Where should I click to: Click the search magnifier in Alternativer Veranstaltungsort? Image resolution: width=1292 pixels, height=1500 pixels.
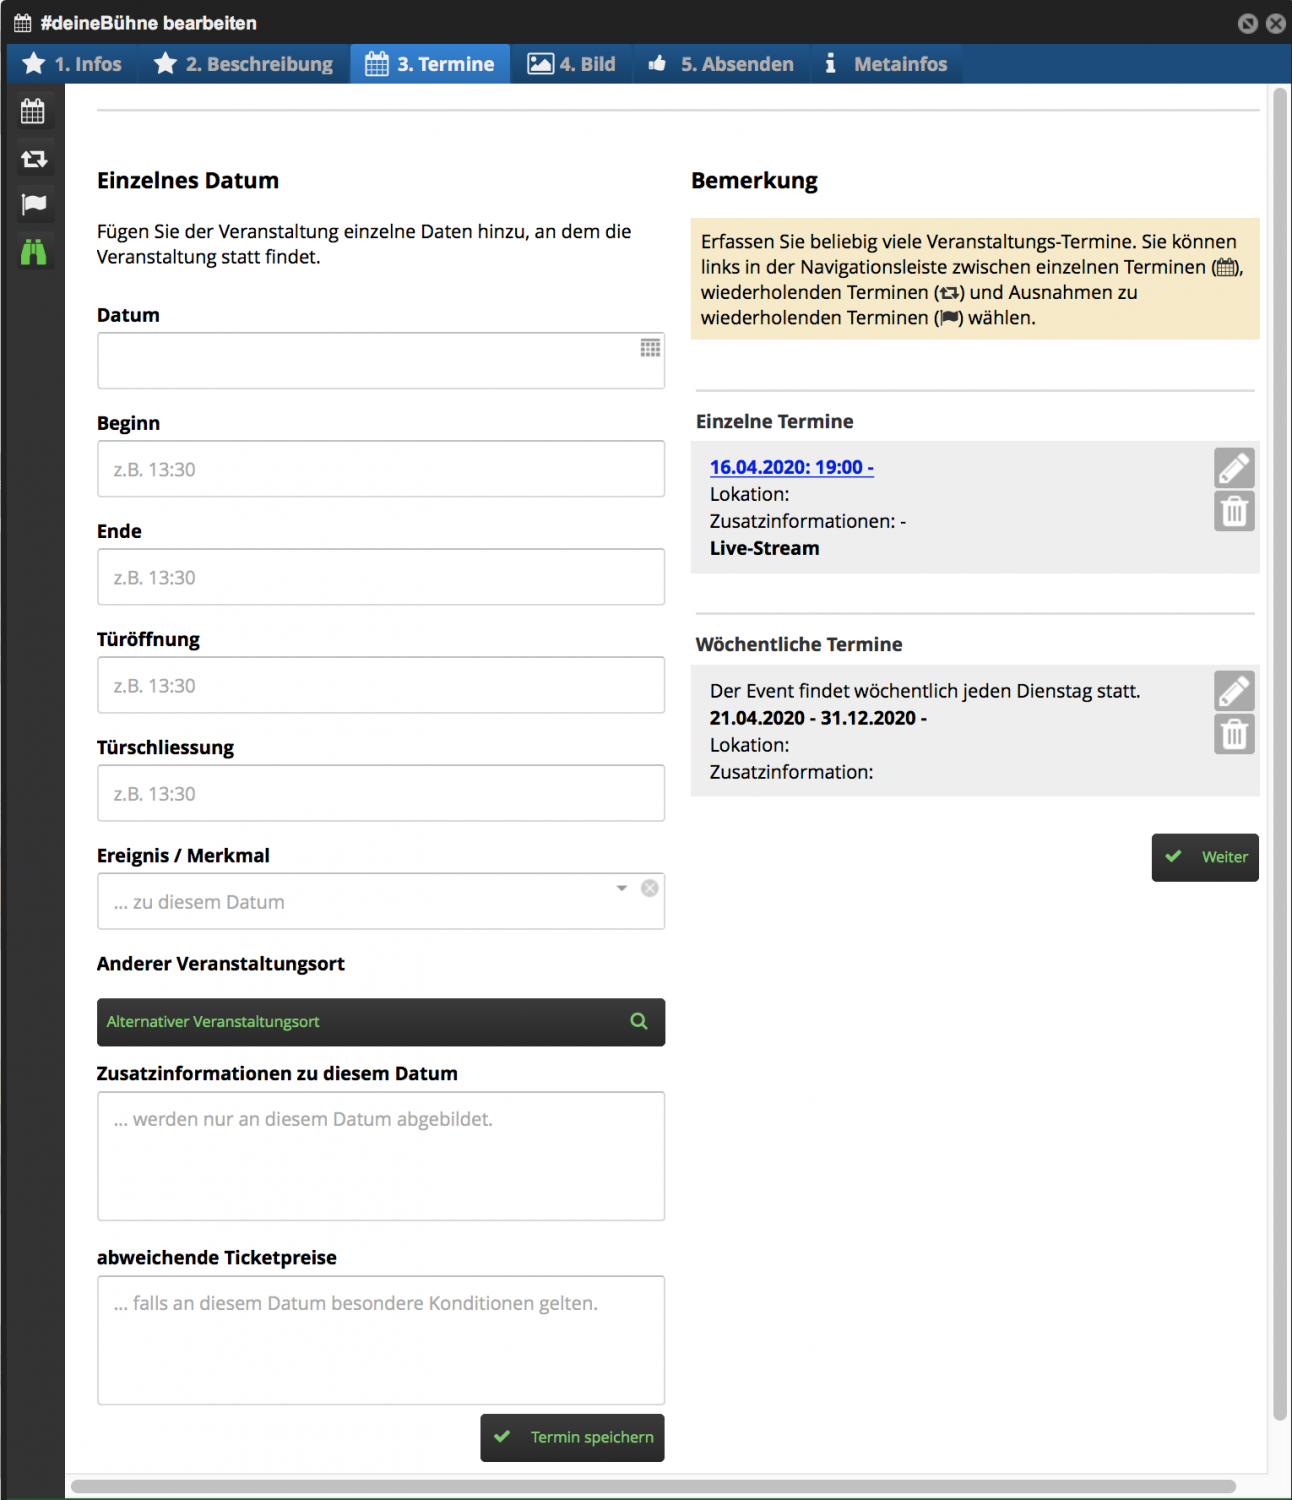click(x=639, y=1021)
